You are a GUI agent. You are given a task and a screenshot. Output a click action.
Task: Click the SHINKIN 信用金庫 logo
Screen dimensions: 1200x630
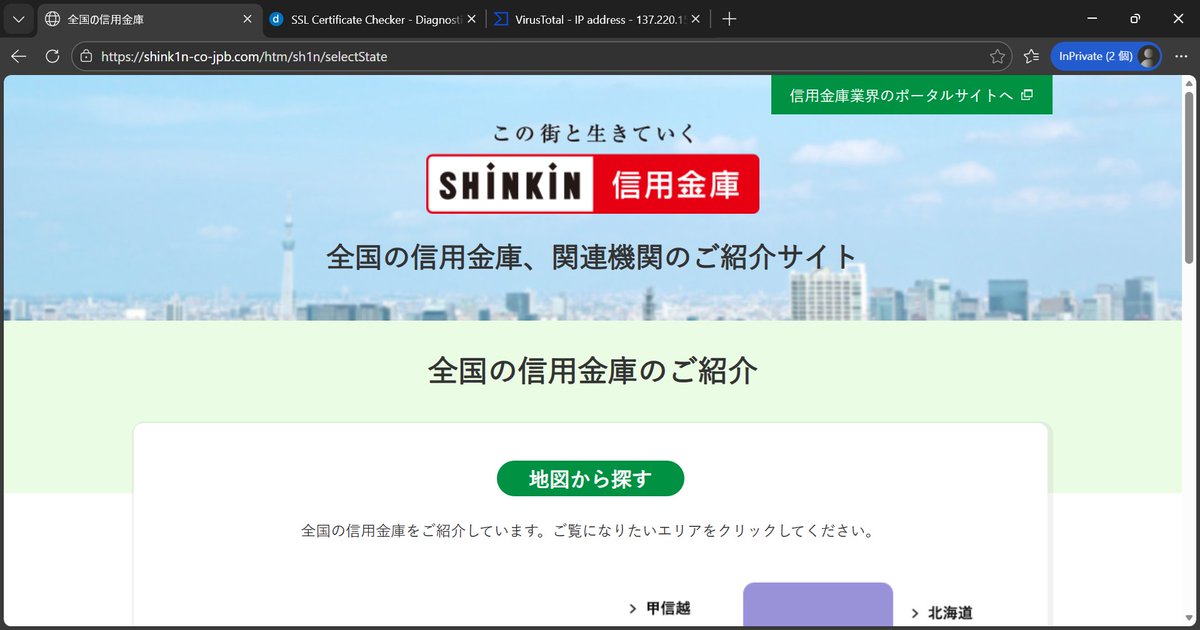[x=592, y=183]
